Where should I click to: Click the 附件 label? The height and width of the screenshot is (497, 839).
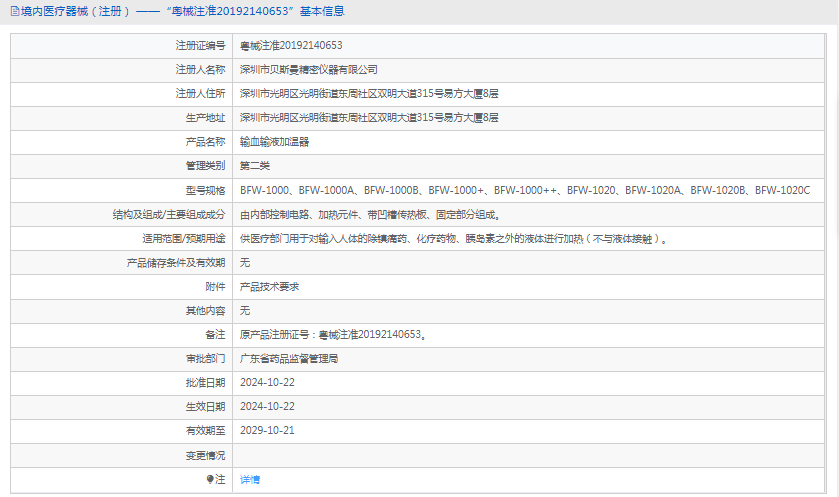pyautogui.click(x=215, y=287)
